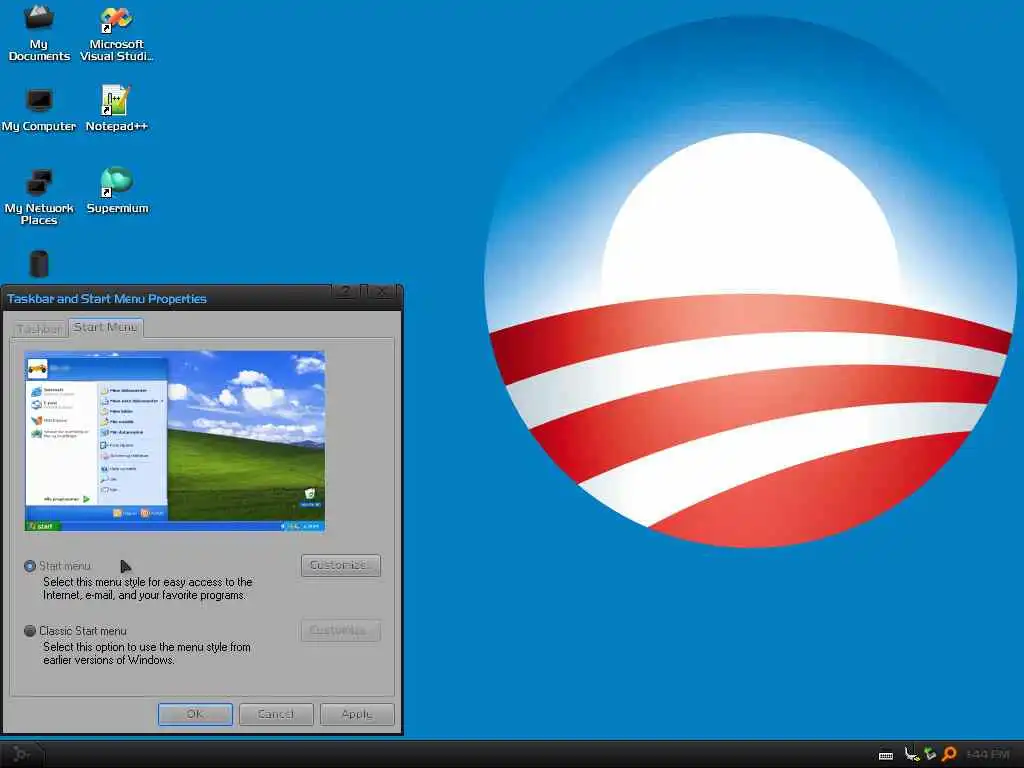Click the orange magnifier tray icon
1024x768 pixels.
950,754
